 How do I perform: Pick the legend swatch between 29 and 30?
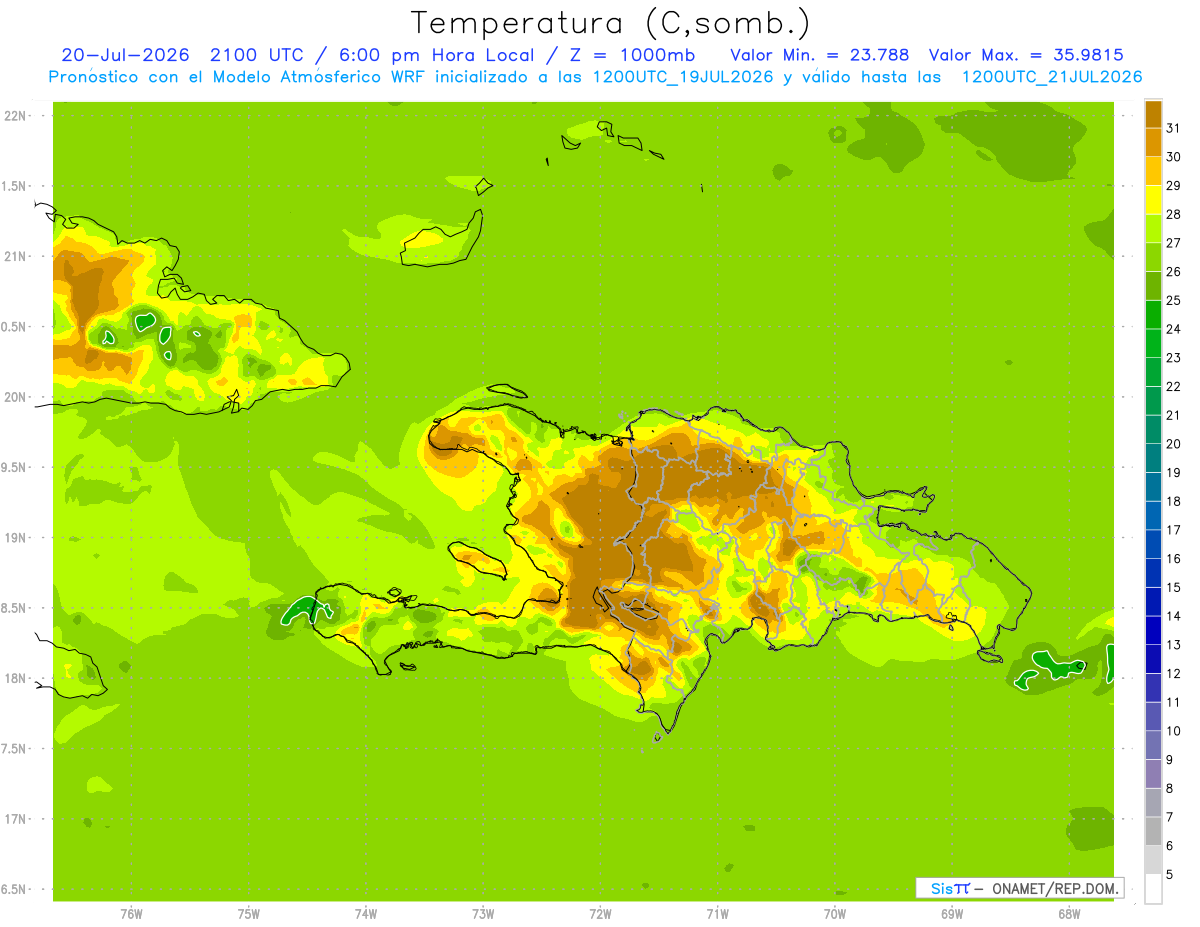(1153, 171)
